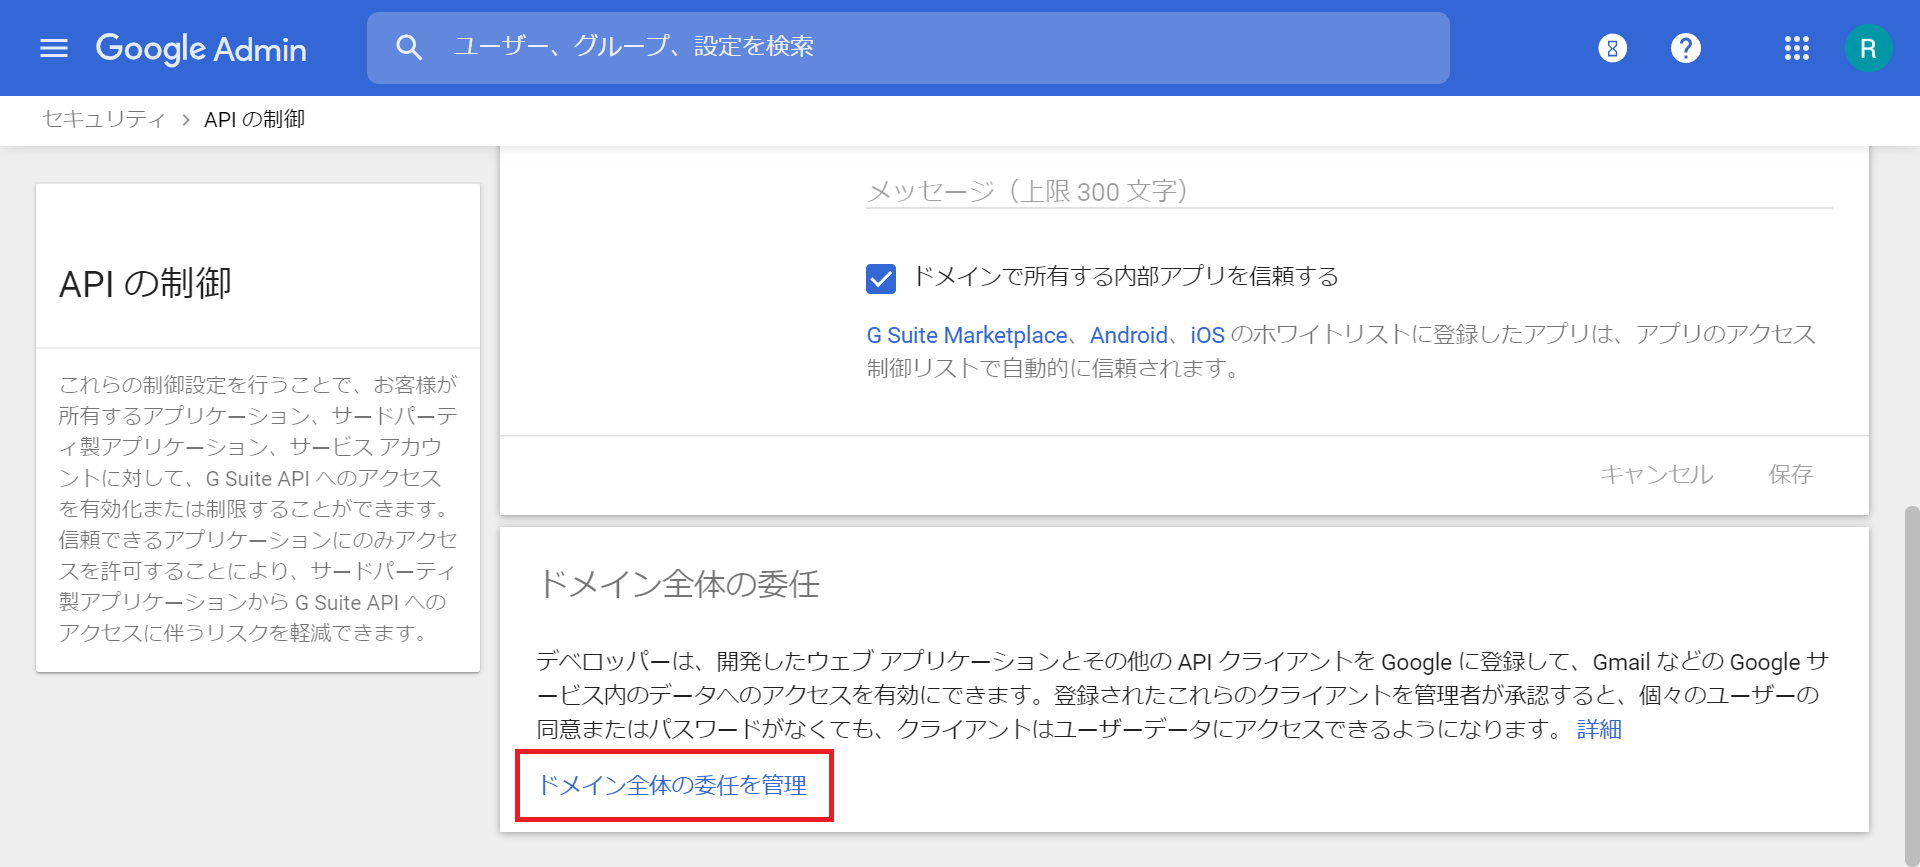1920x867 pixels.
Task: Click the 保存 button
Action: tap(1791, 474)
